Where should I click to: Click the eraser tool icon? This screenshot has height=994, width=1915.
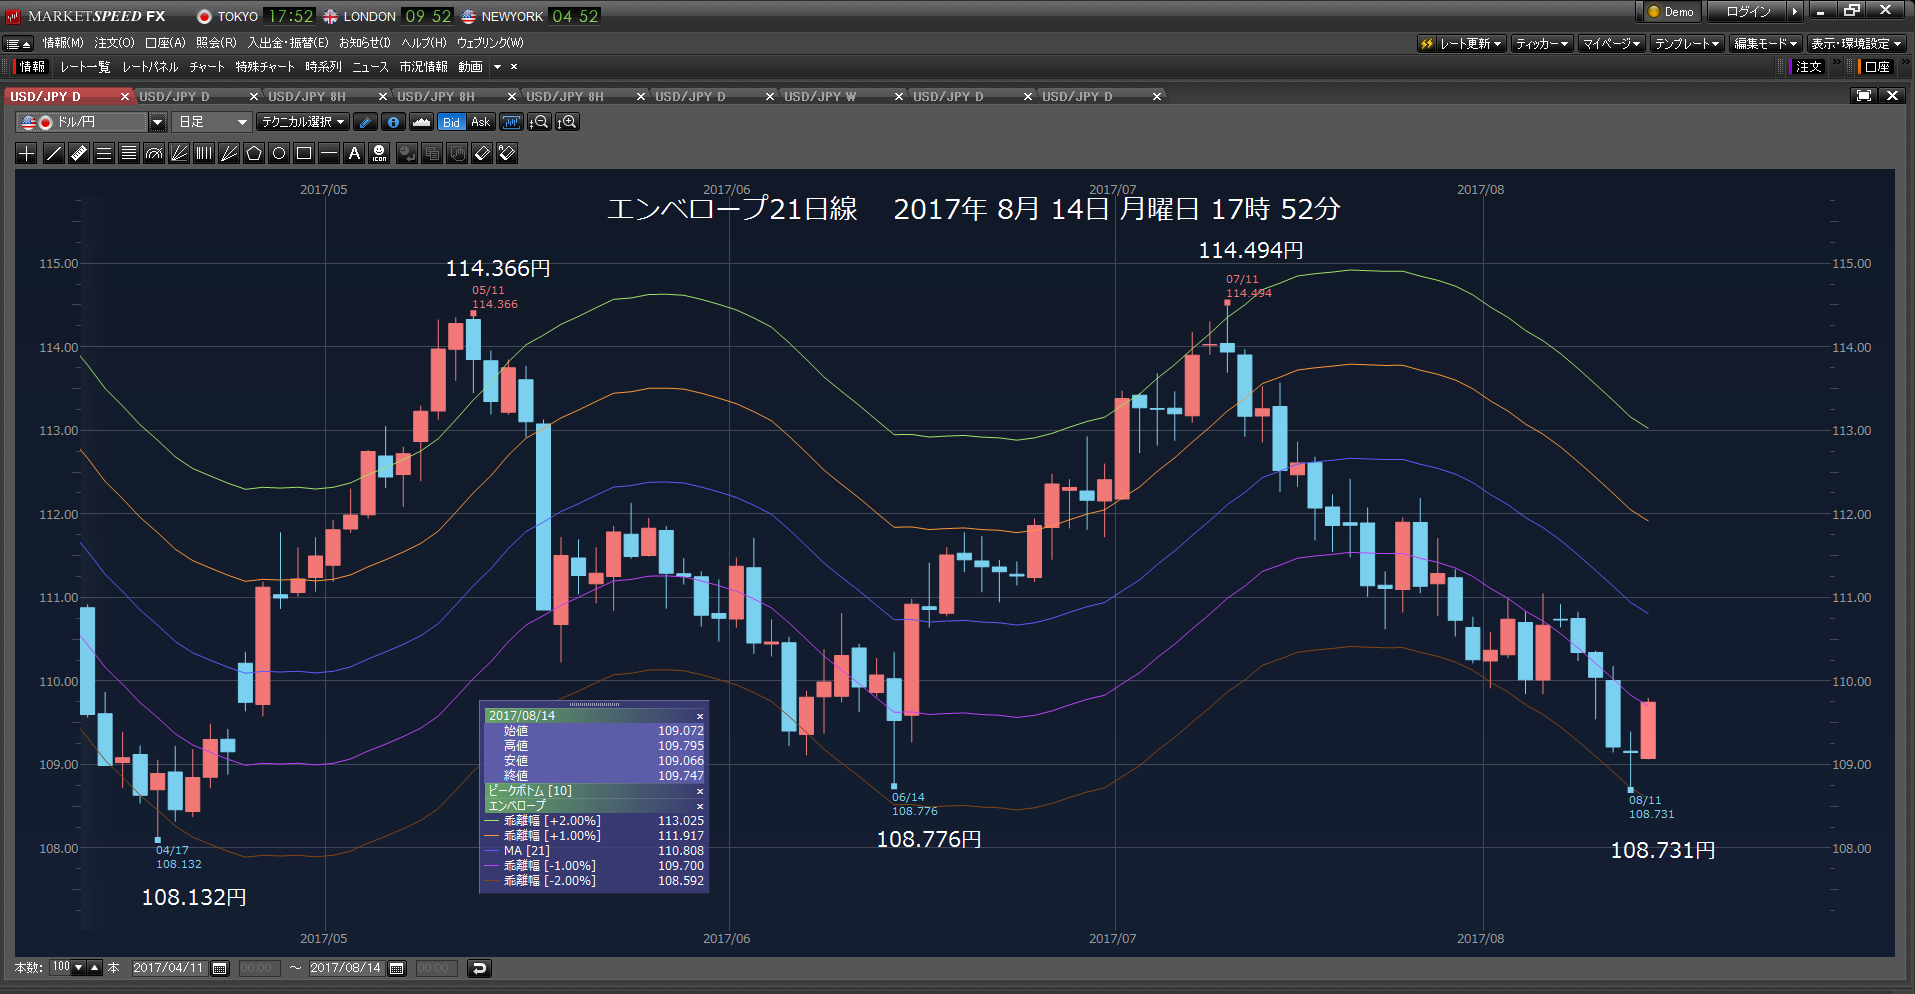(x=482, y=153)
